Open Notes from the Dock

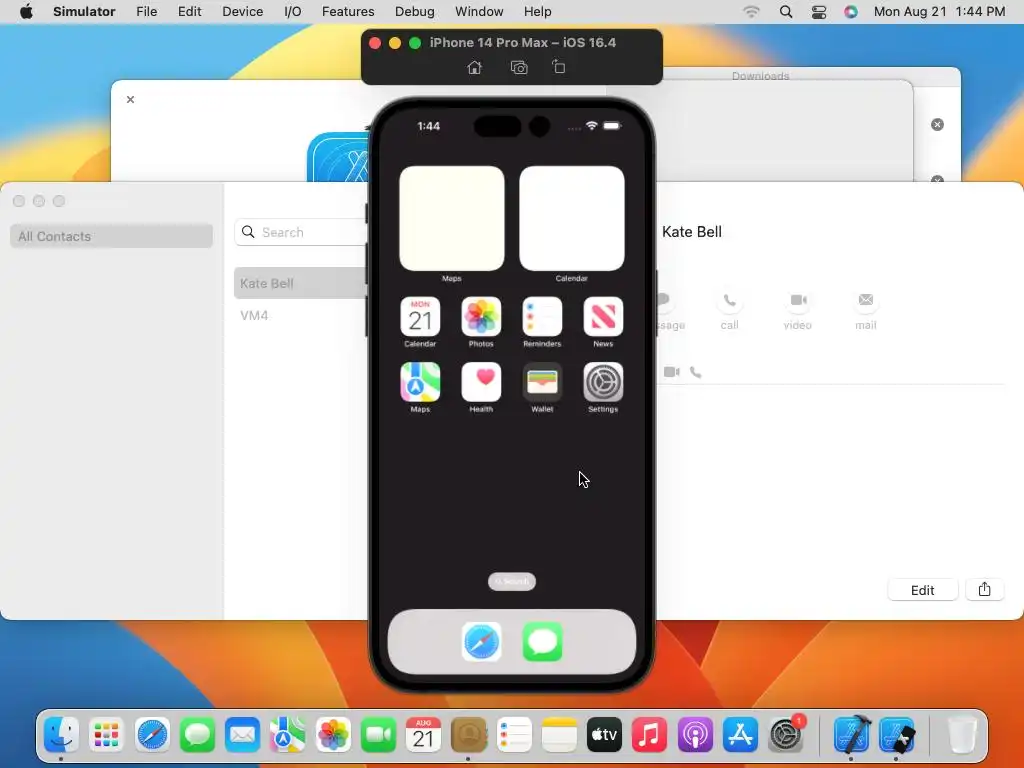point(559,735)
